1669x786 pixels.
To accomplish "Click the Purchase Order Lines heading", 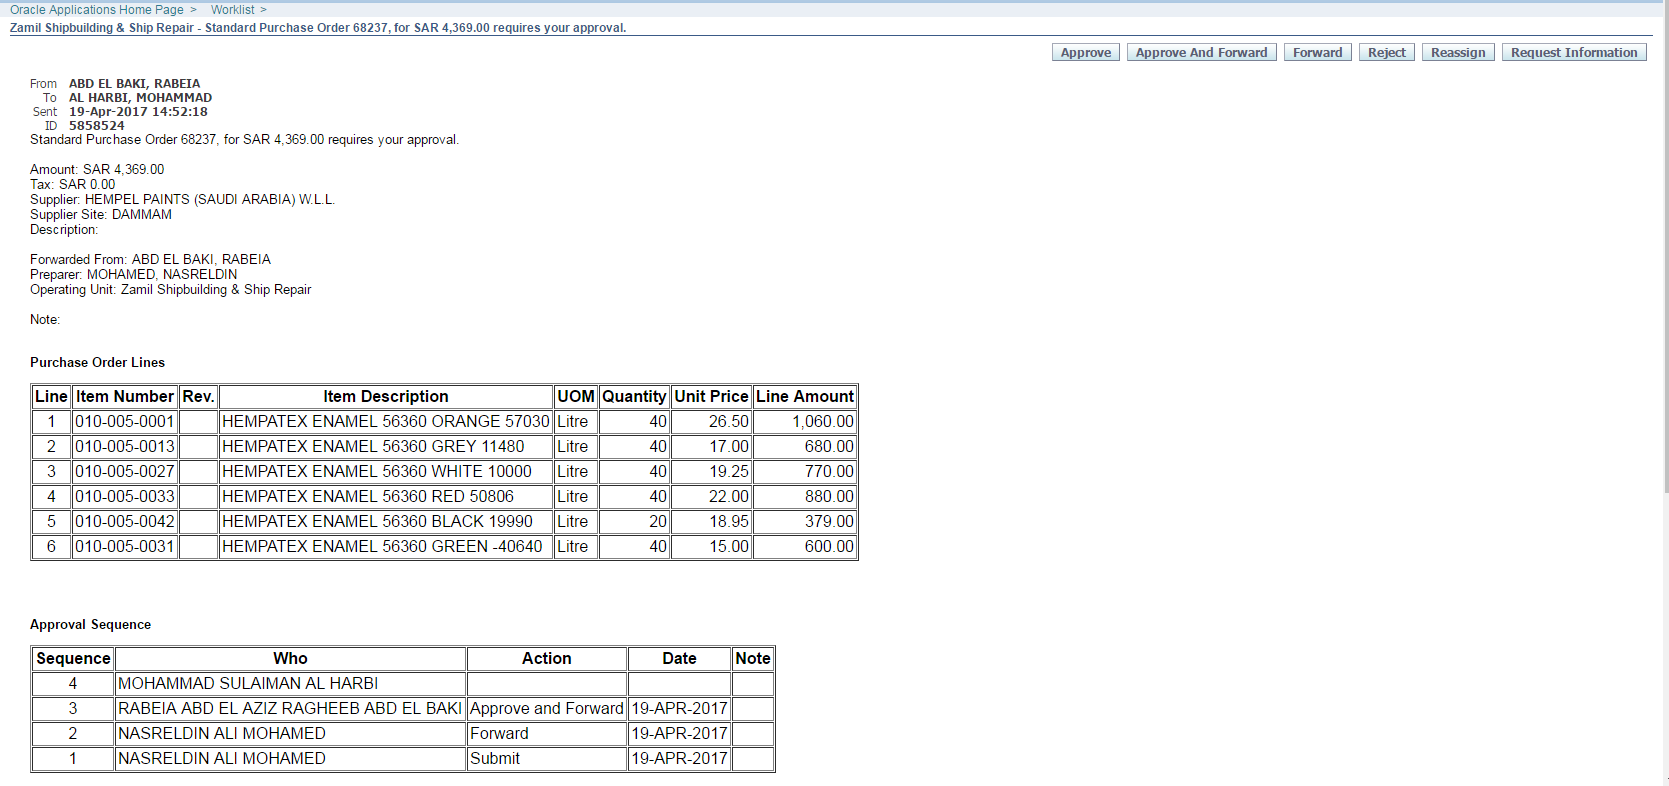I will coord(97,362).
